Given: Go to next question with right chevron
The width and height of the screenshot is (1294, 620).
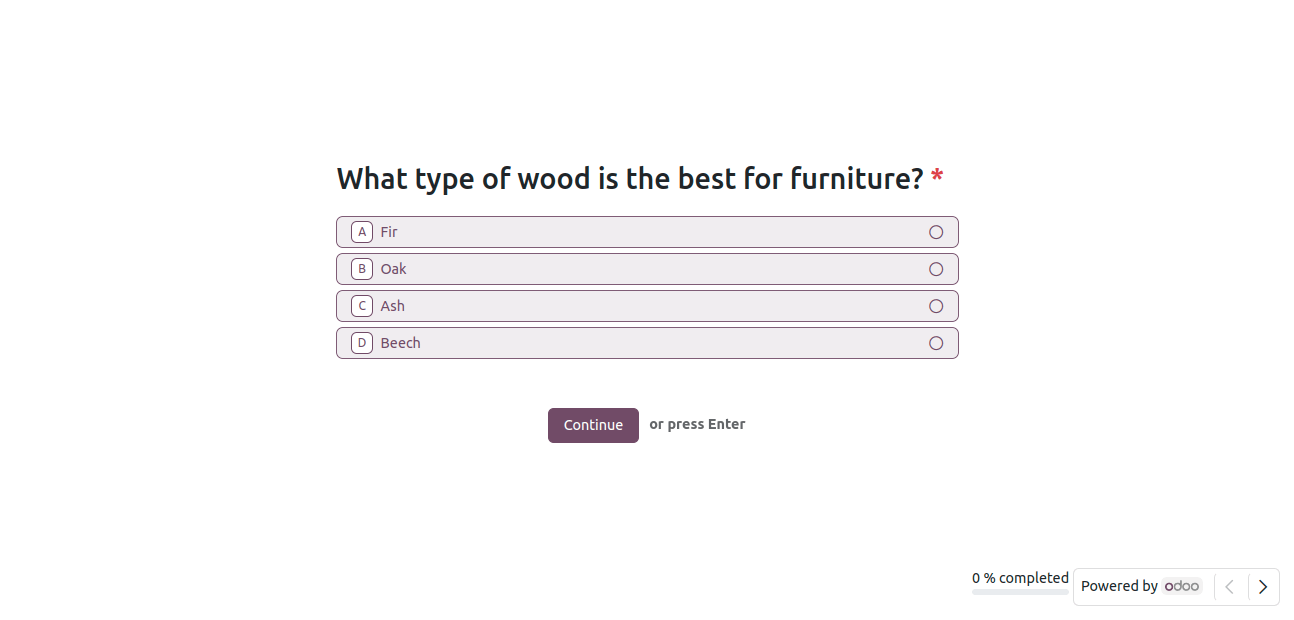Looking at the screenshot, I should 1263,587.
